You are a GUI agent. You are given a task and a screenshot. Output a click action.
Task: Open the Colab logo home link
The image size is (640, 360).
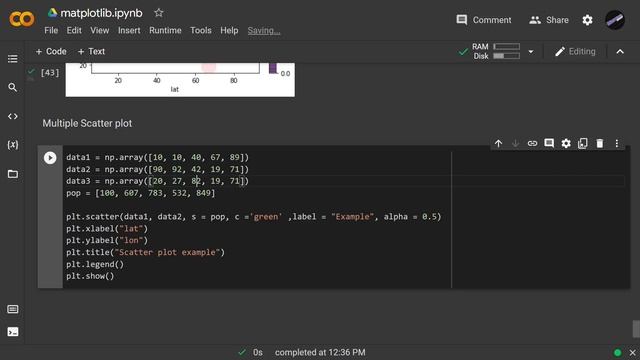click(x=22, y=19)
